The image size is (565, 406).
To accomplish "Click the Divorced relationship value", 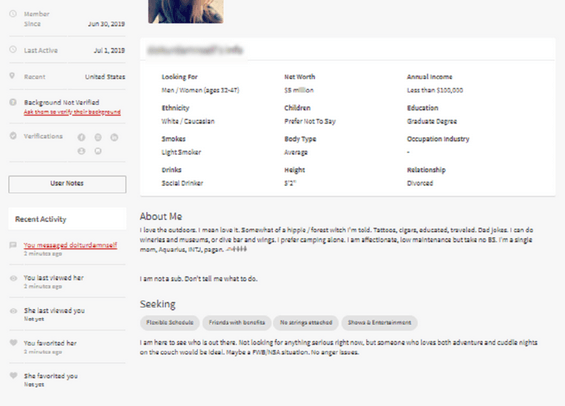I will 420,183.
